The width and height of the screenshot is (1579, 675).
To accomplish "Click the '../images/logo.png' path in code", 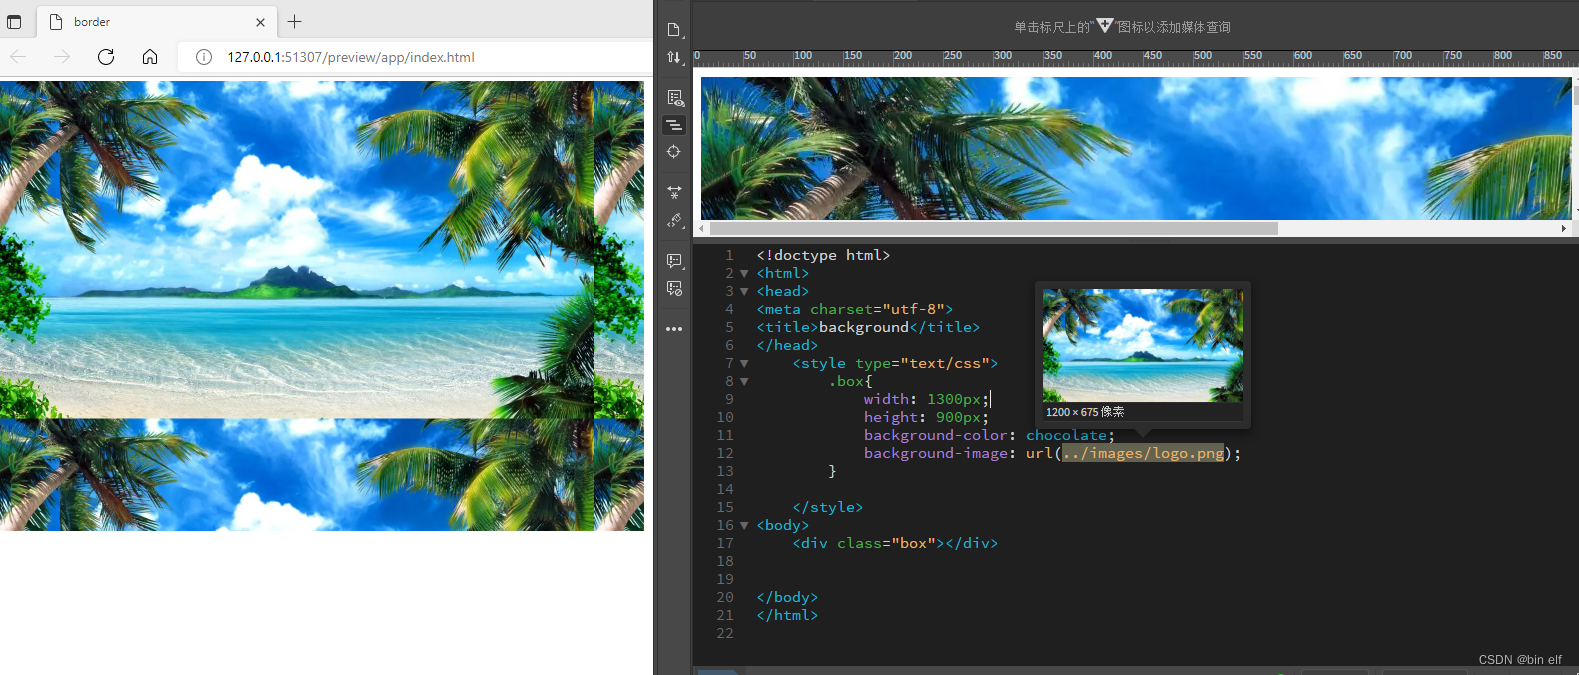I will tap(1143, 453).
